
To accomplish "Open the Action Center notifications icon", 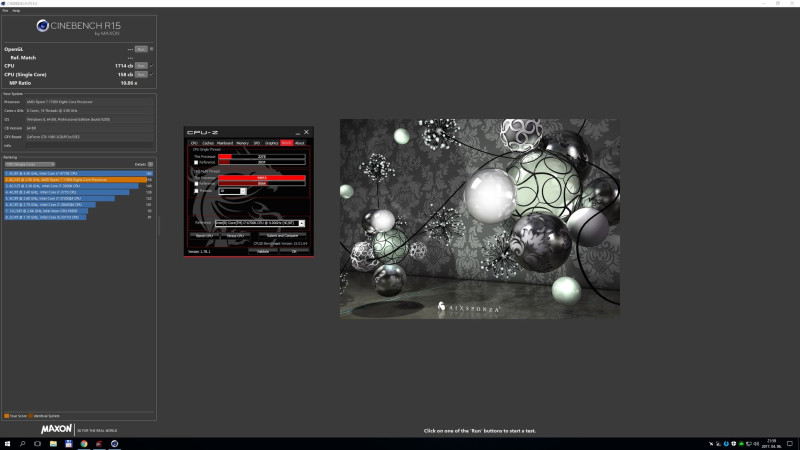I will point(790,444).
